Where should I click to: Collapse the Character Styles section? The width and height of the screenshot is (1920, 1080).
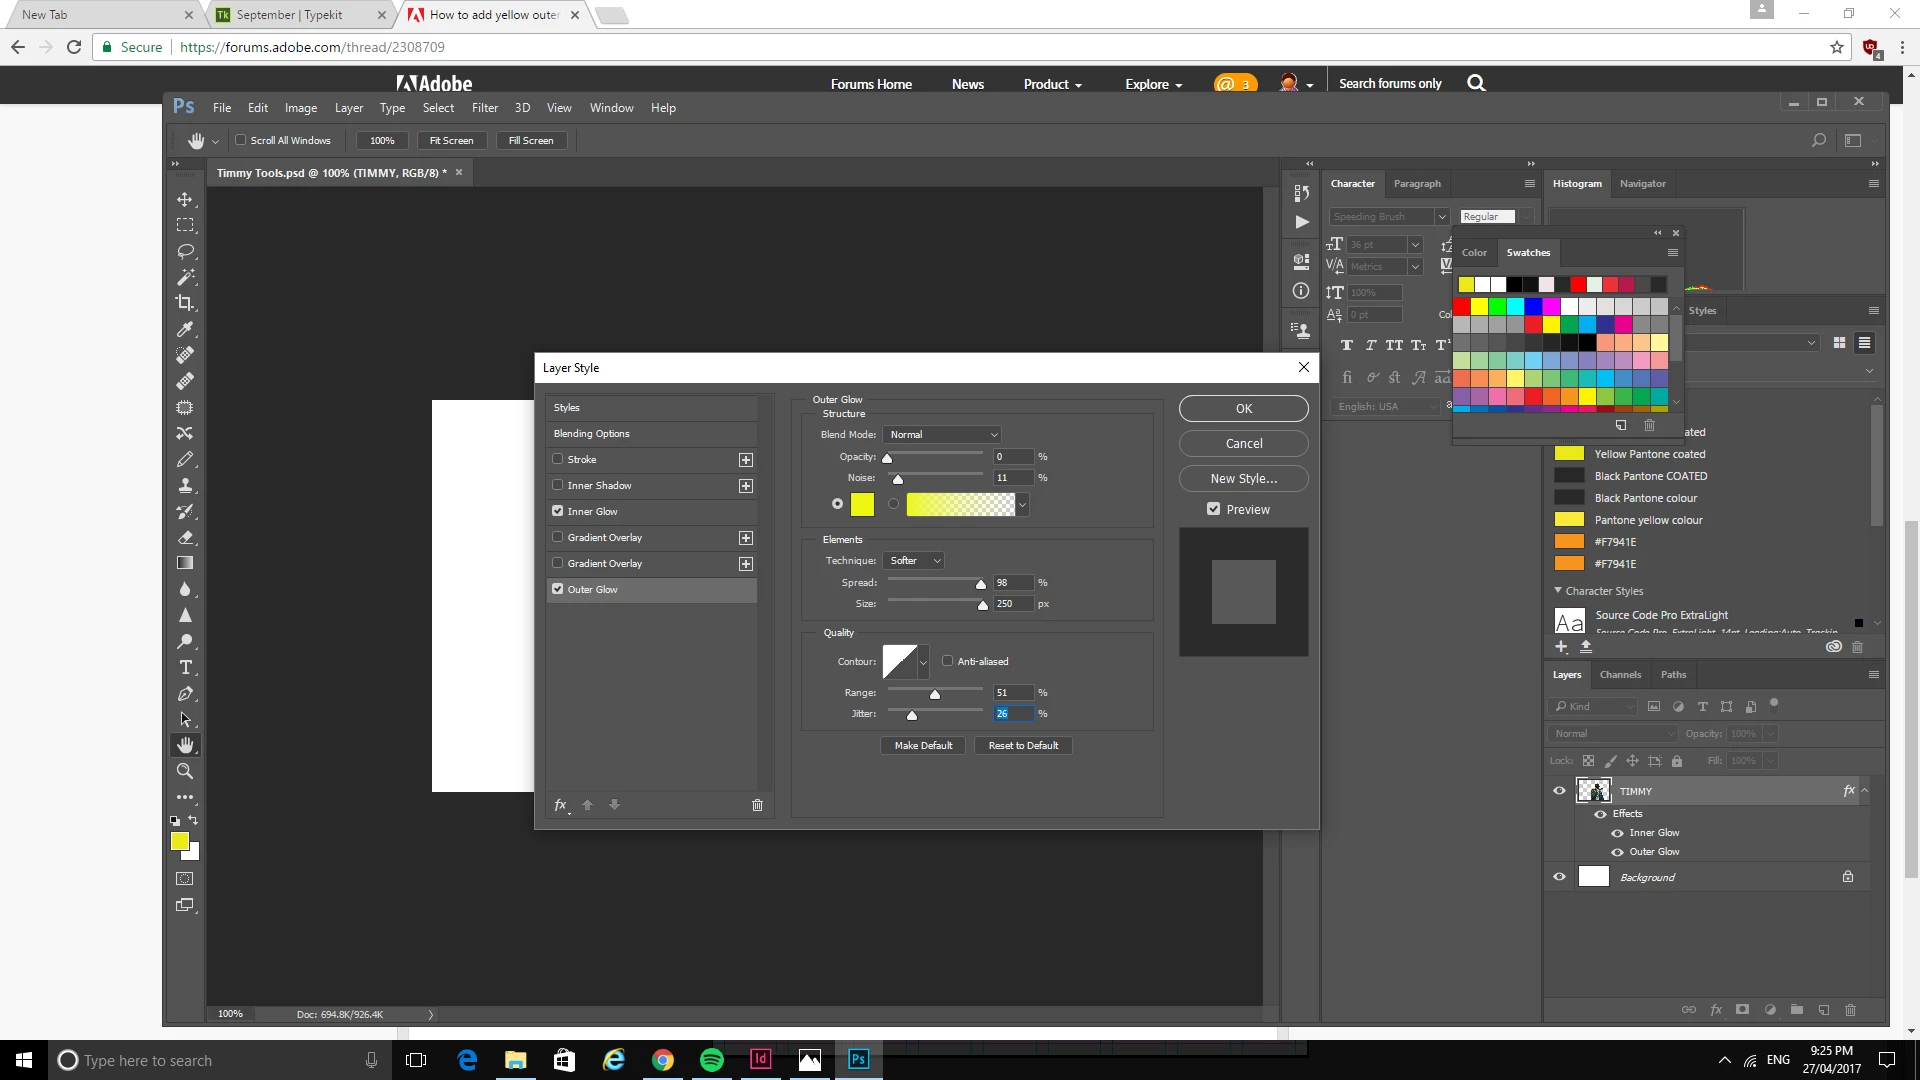[1557, 591]
